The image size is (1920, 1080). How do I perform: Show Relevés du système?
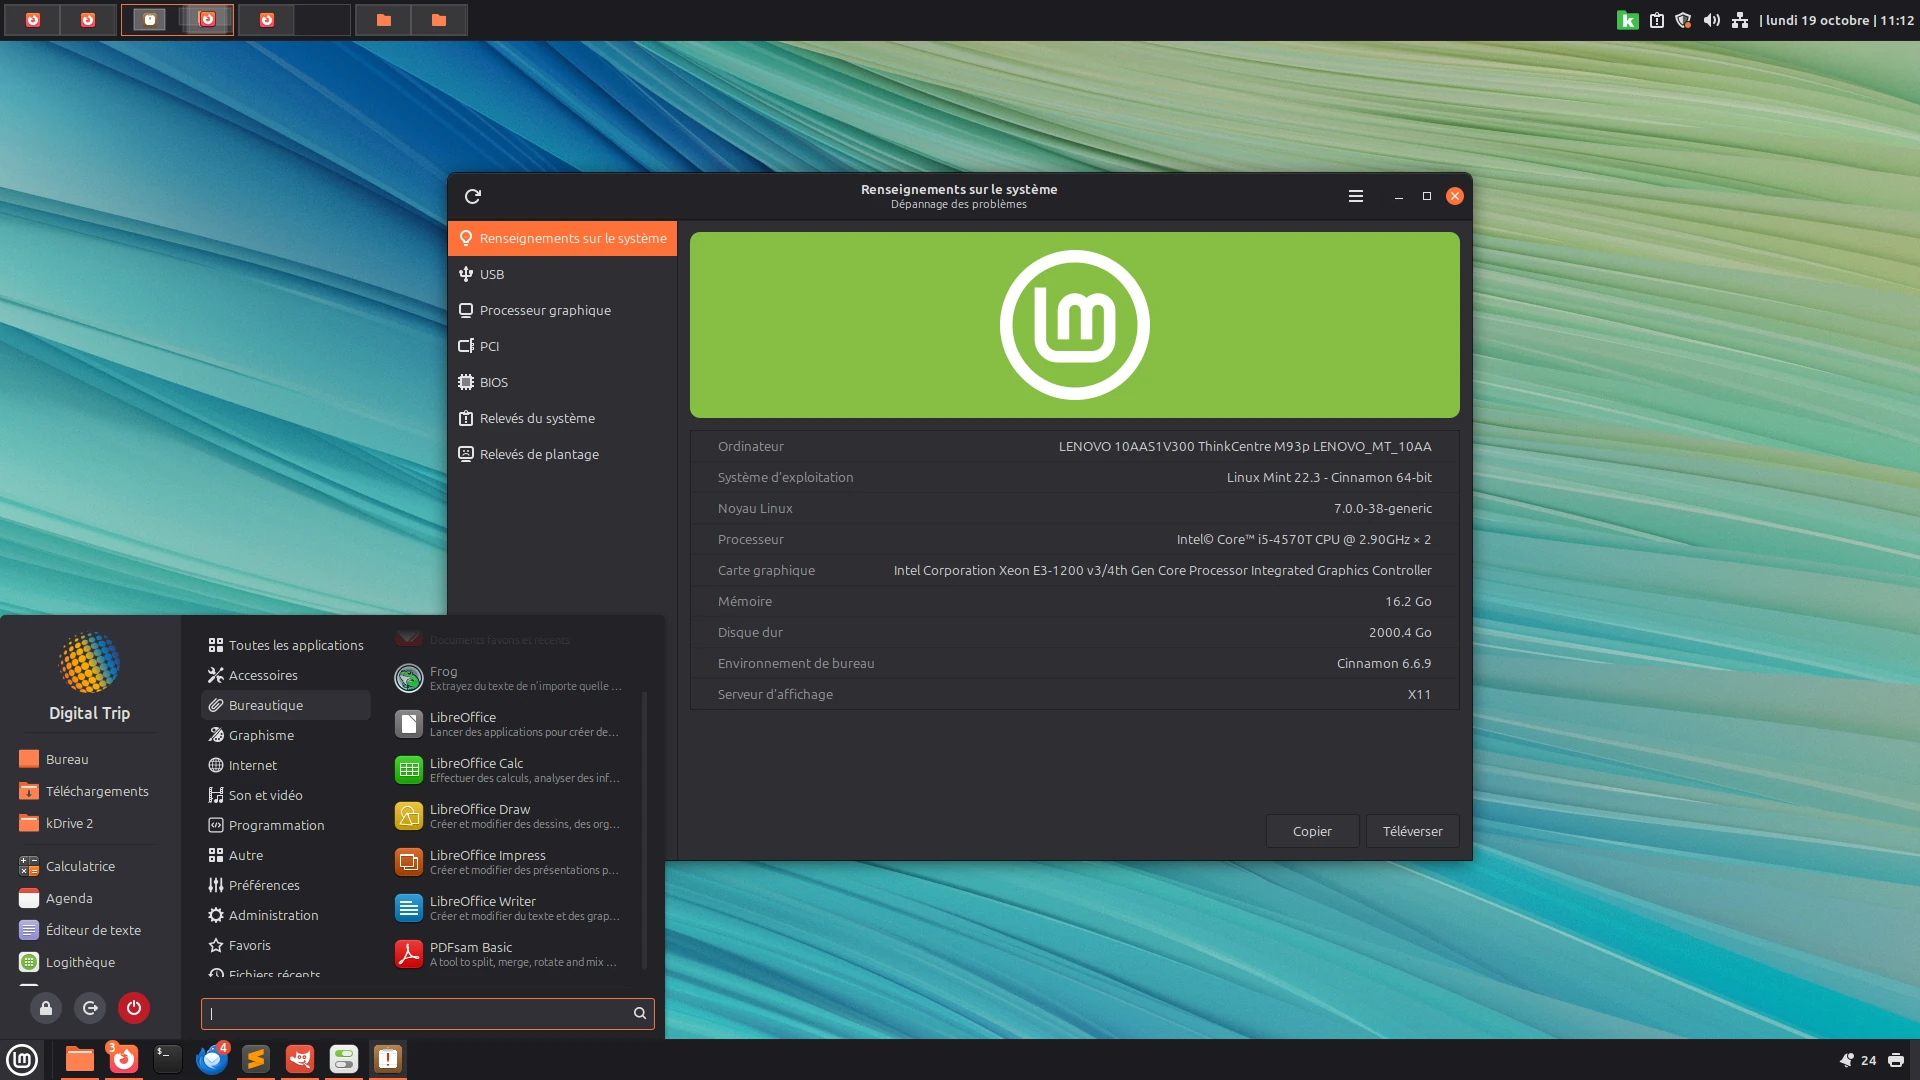pyautogui.click(x=562, y=418)
